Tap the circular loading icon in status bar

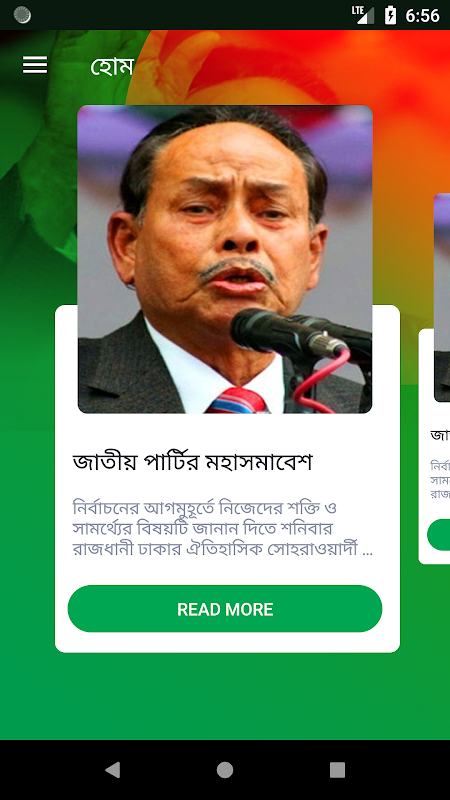(22, 15)
